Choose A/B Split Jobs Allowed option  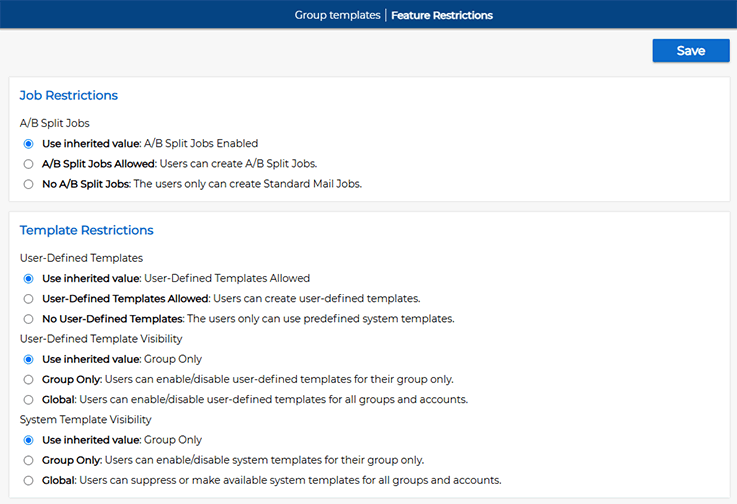[x=29, y=164]
